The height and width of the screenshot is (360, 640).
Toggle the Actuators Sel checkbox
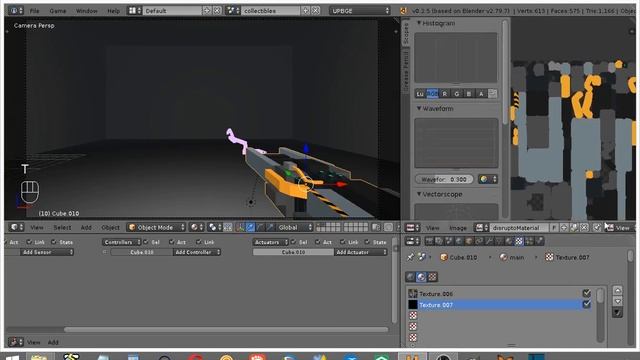(x=293, y=242)
